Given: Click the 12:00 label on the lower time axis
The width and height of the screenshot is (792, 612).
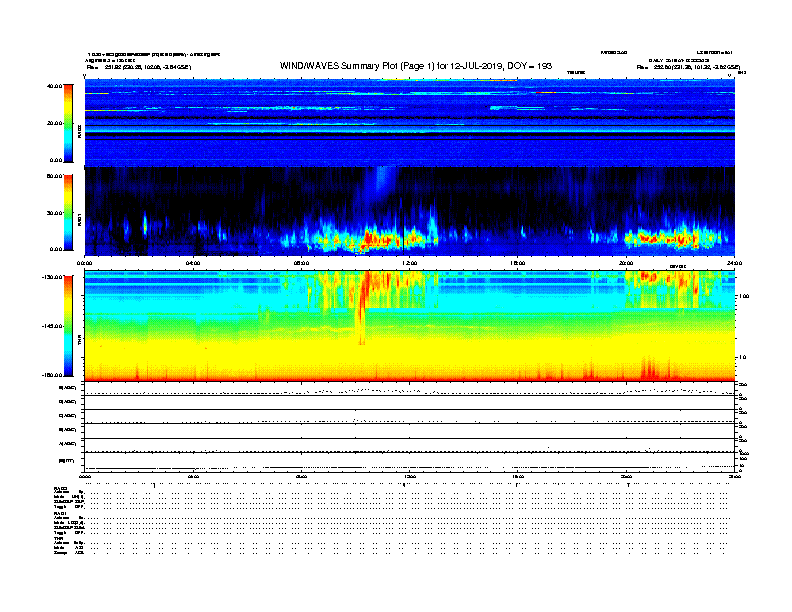Looking at the screenshot, I should click(410, 476).
